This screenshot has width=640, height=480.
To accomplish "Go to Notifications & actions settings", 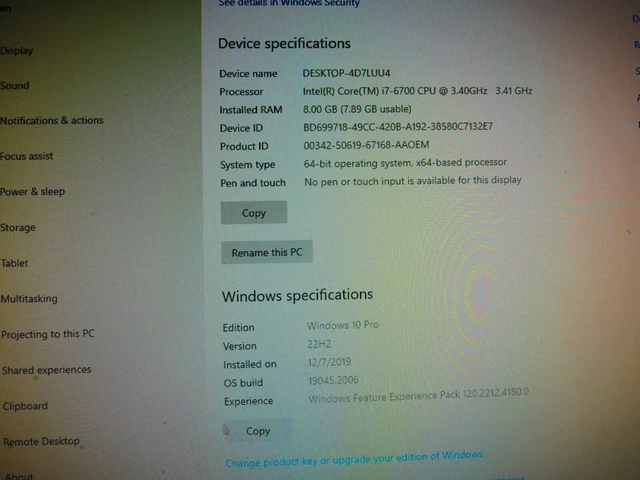I will click(52, 120).
